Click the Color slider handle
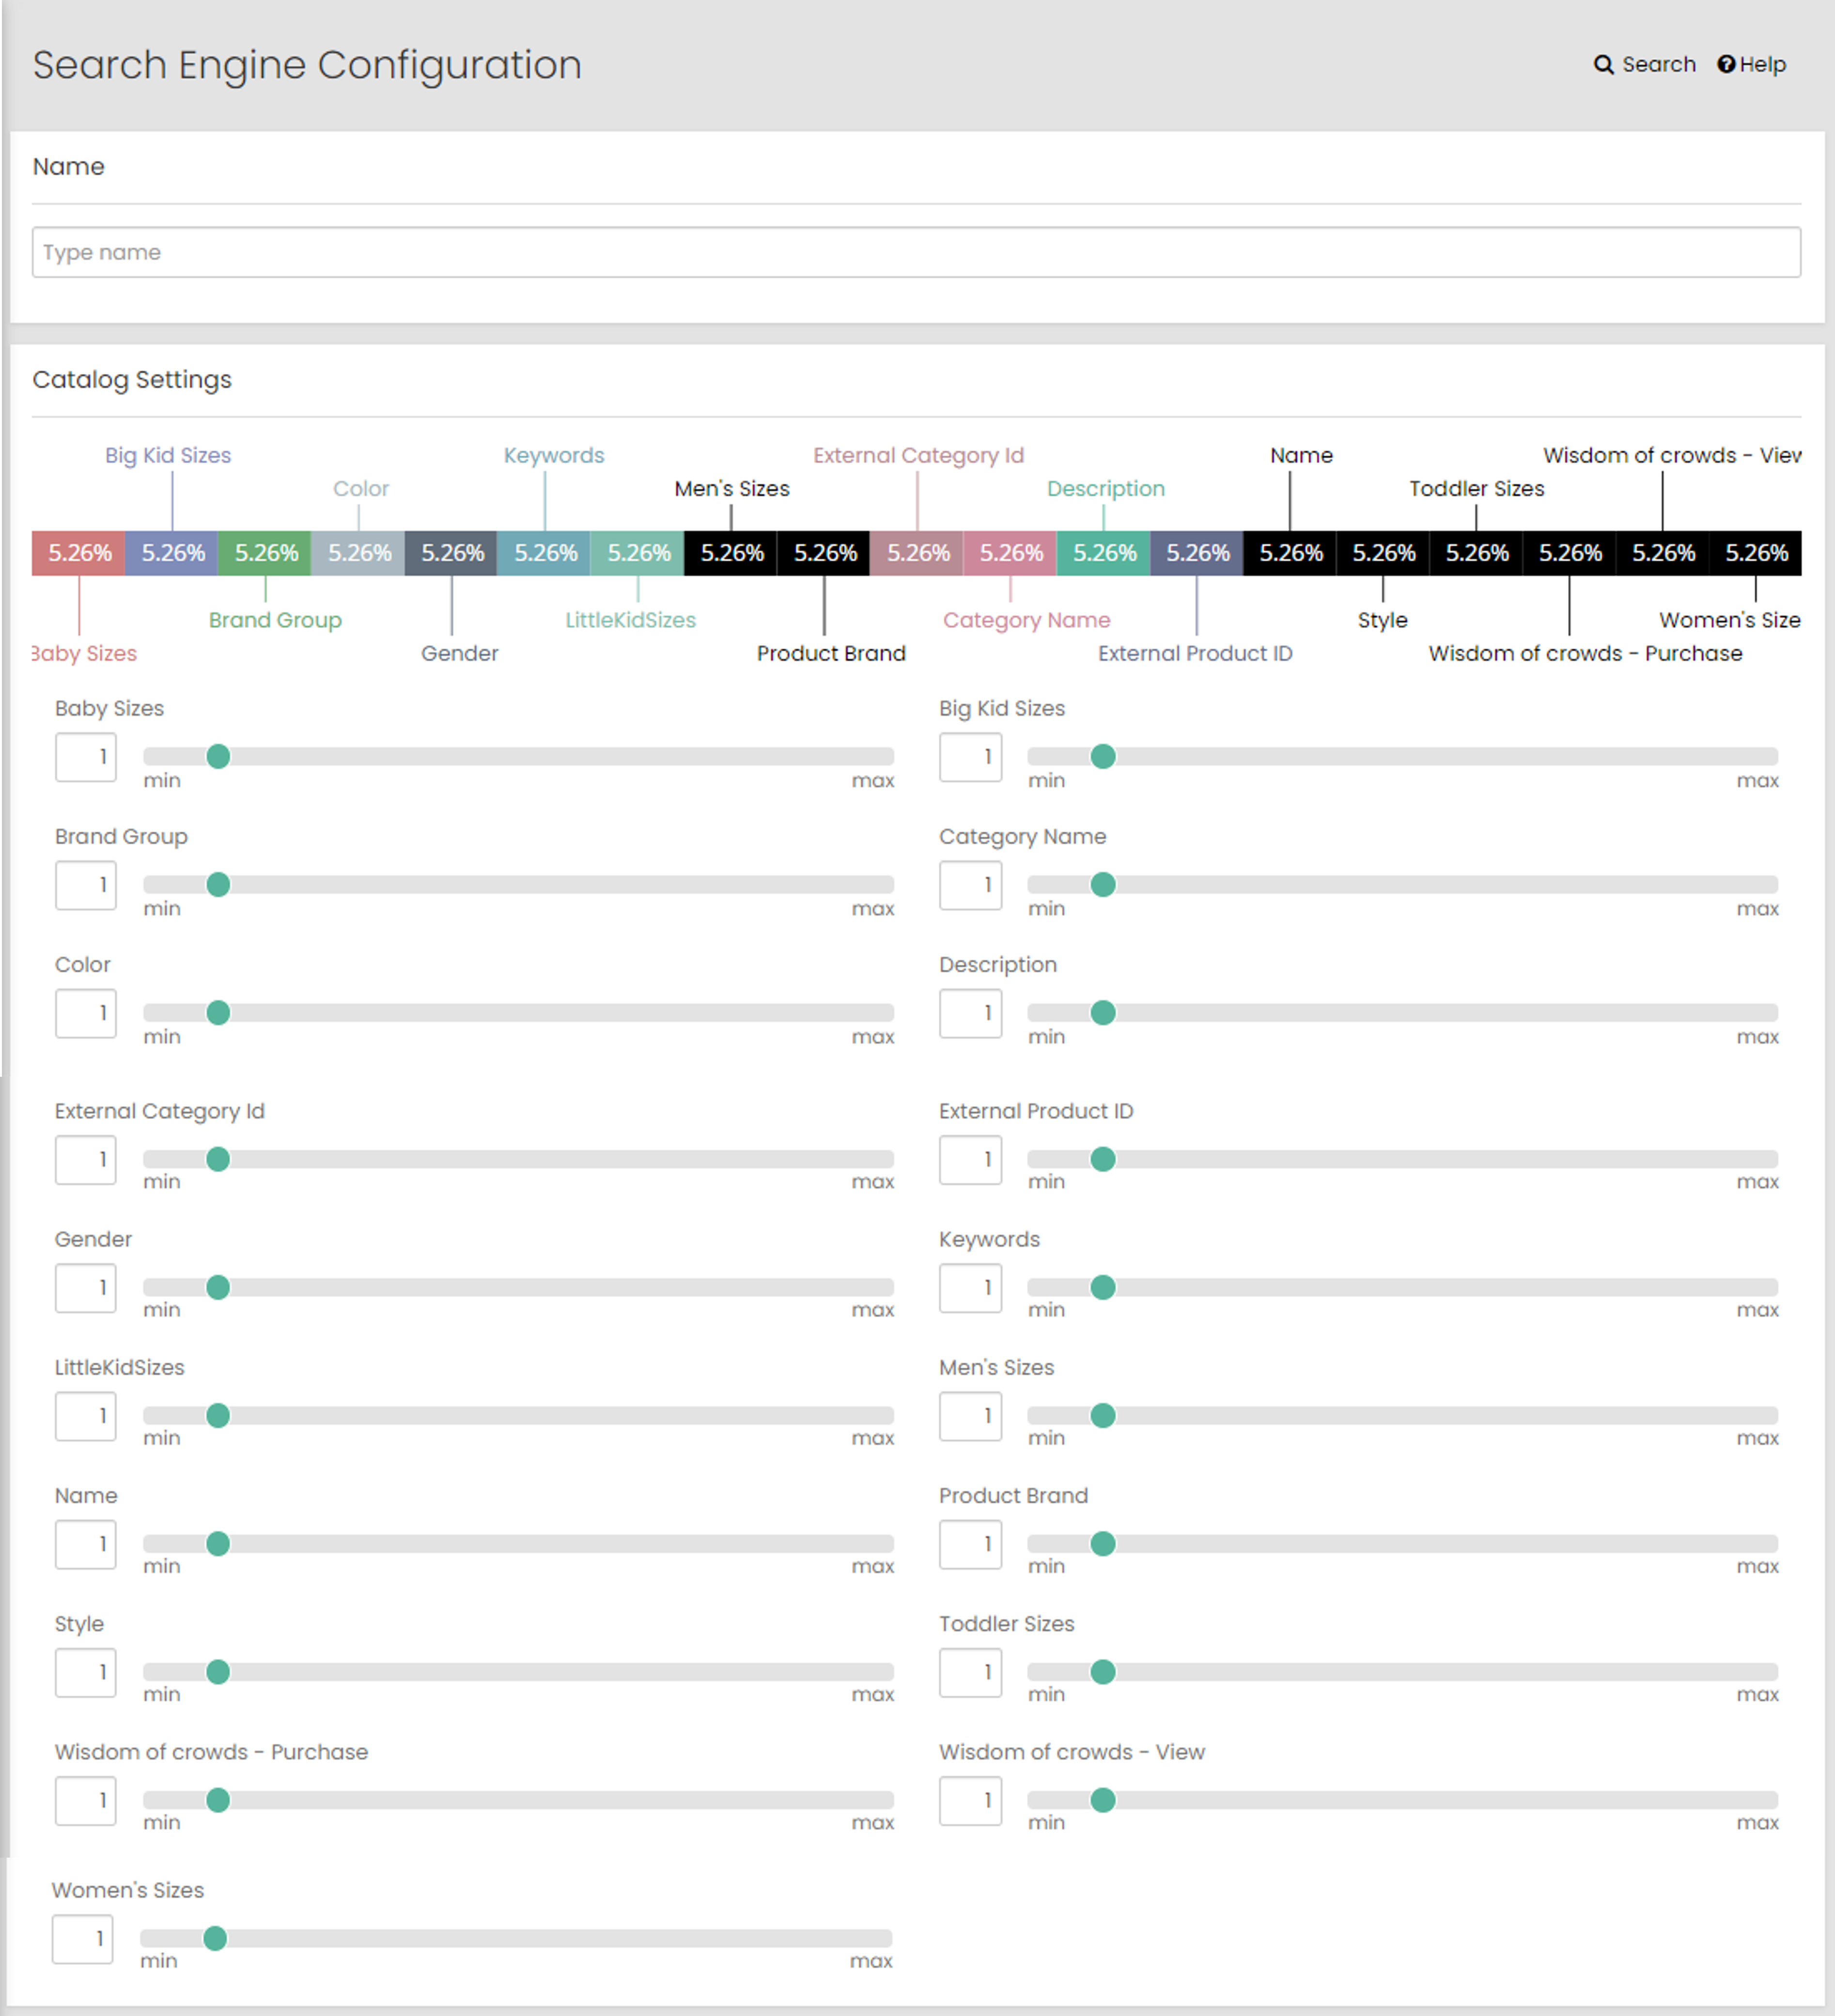The height and width of the screenshot is (2016, 1835). 218,1013
